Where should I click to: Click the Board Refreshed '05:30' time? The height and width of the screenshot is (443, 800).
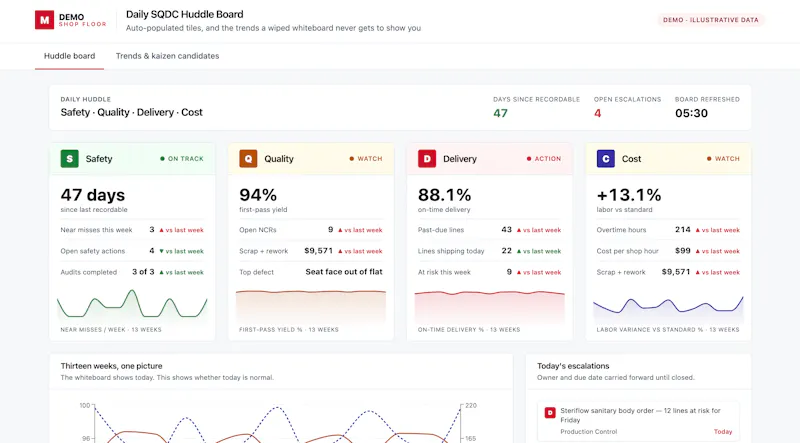pyautogui.click(x=691, y=113)
